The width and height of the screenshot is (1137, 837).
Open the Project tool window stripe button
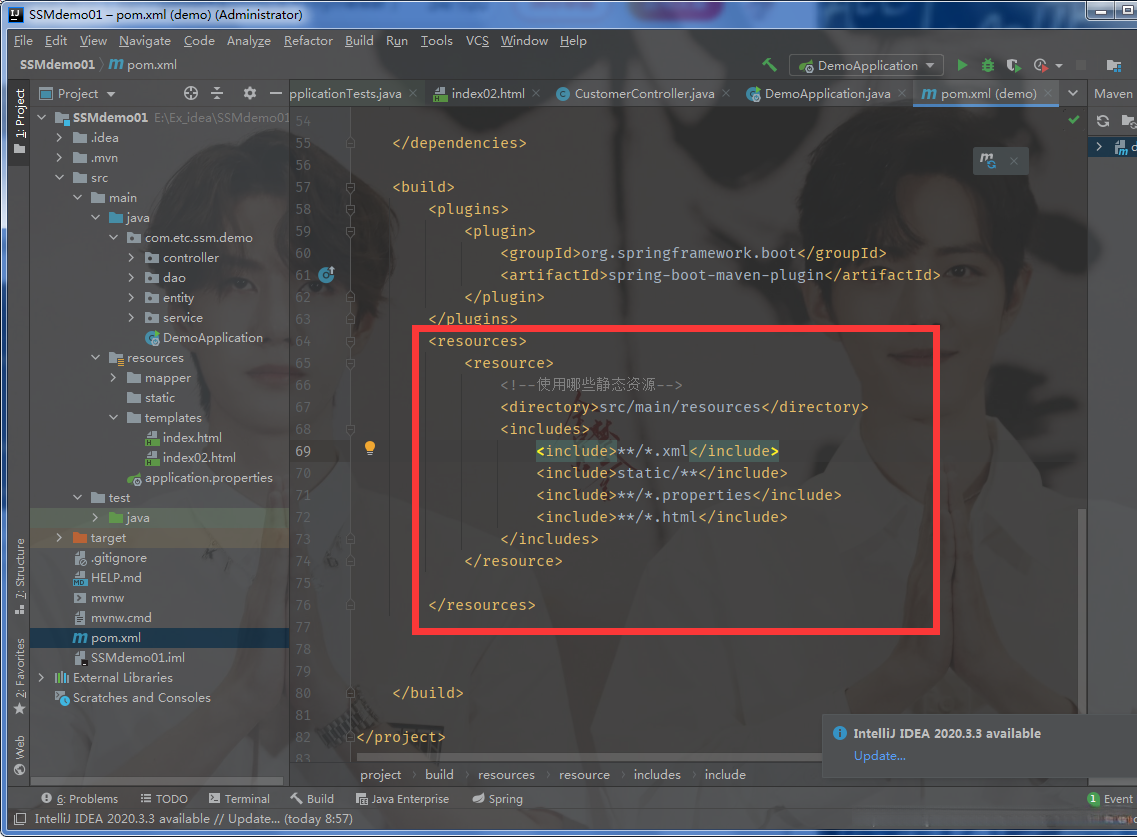point(20,120)
